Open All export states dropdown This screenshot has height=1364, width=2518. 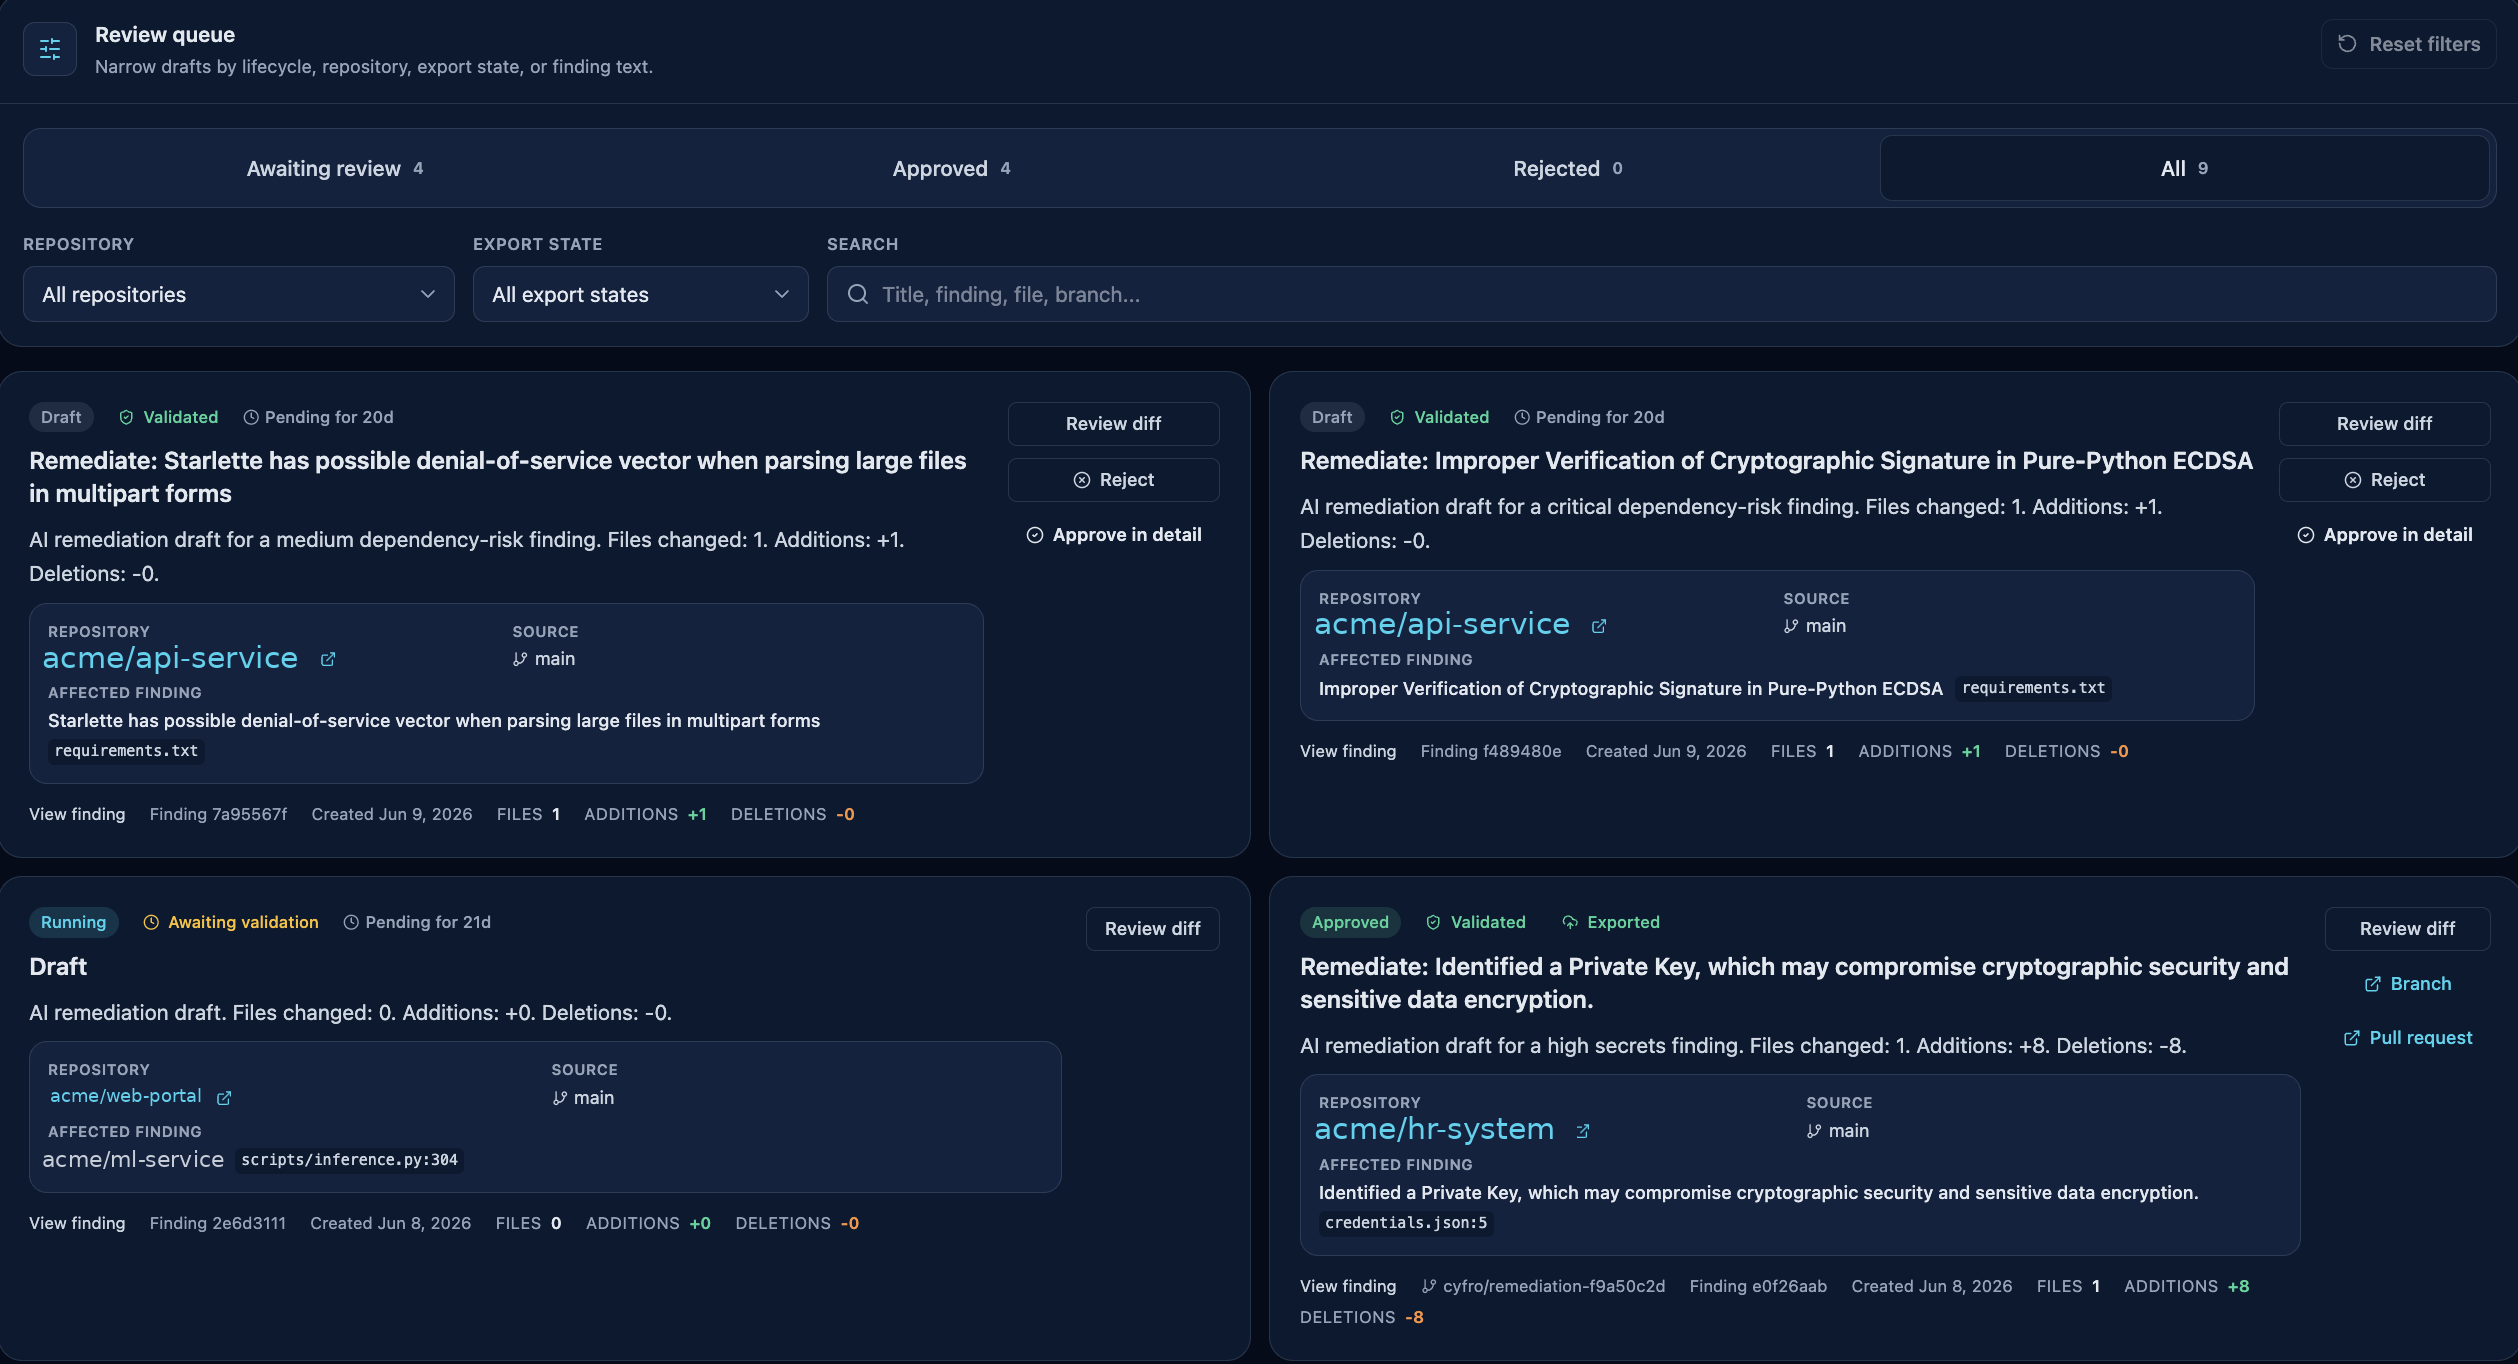pyautogui.click(x=640, y=294)
